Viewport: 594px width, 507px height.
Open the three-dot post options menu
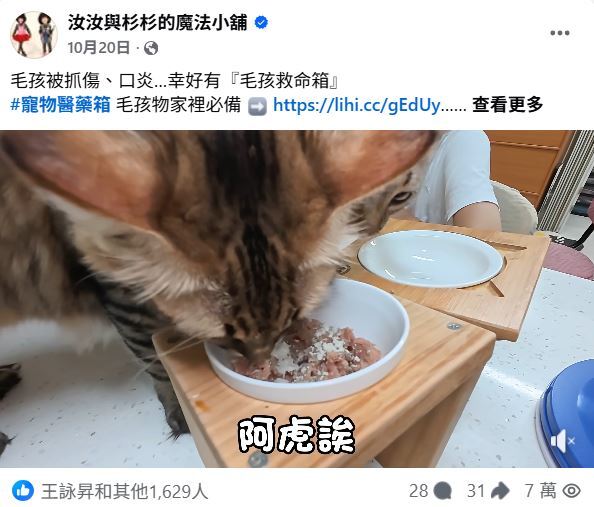(x=560, y=33)
